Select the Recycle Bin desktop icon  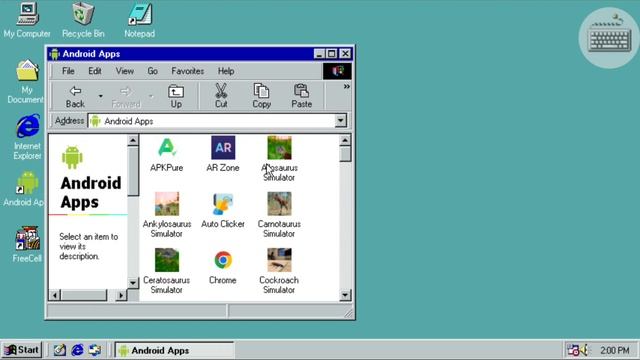coord(83,20)
